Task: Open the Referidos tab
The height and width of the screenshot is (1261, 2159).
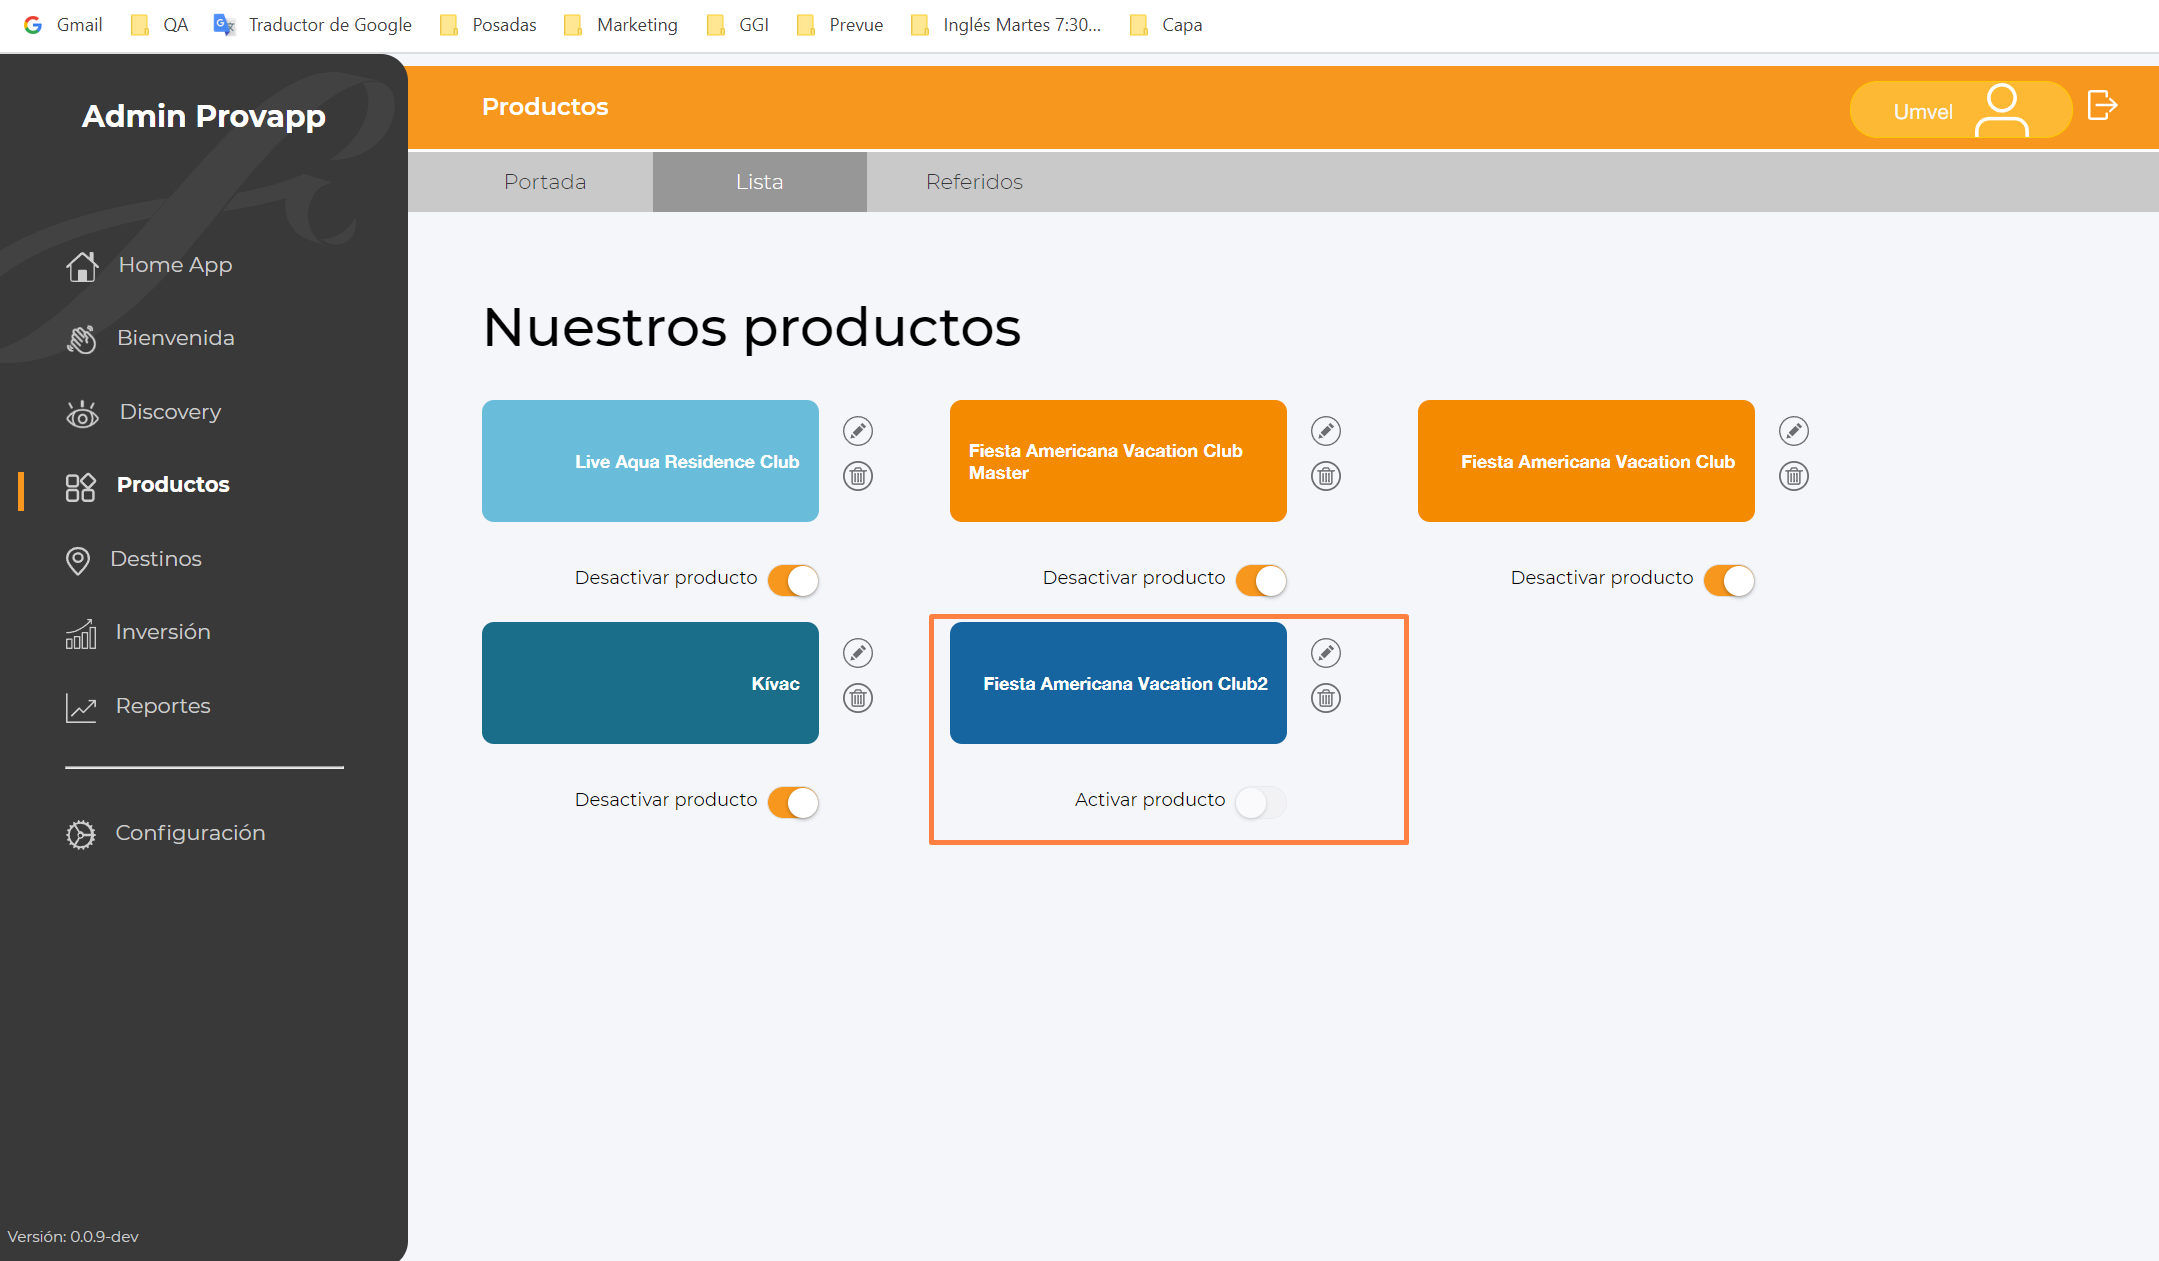Action: pyautogui.click(x=974, y=182)
